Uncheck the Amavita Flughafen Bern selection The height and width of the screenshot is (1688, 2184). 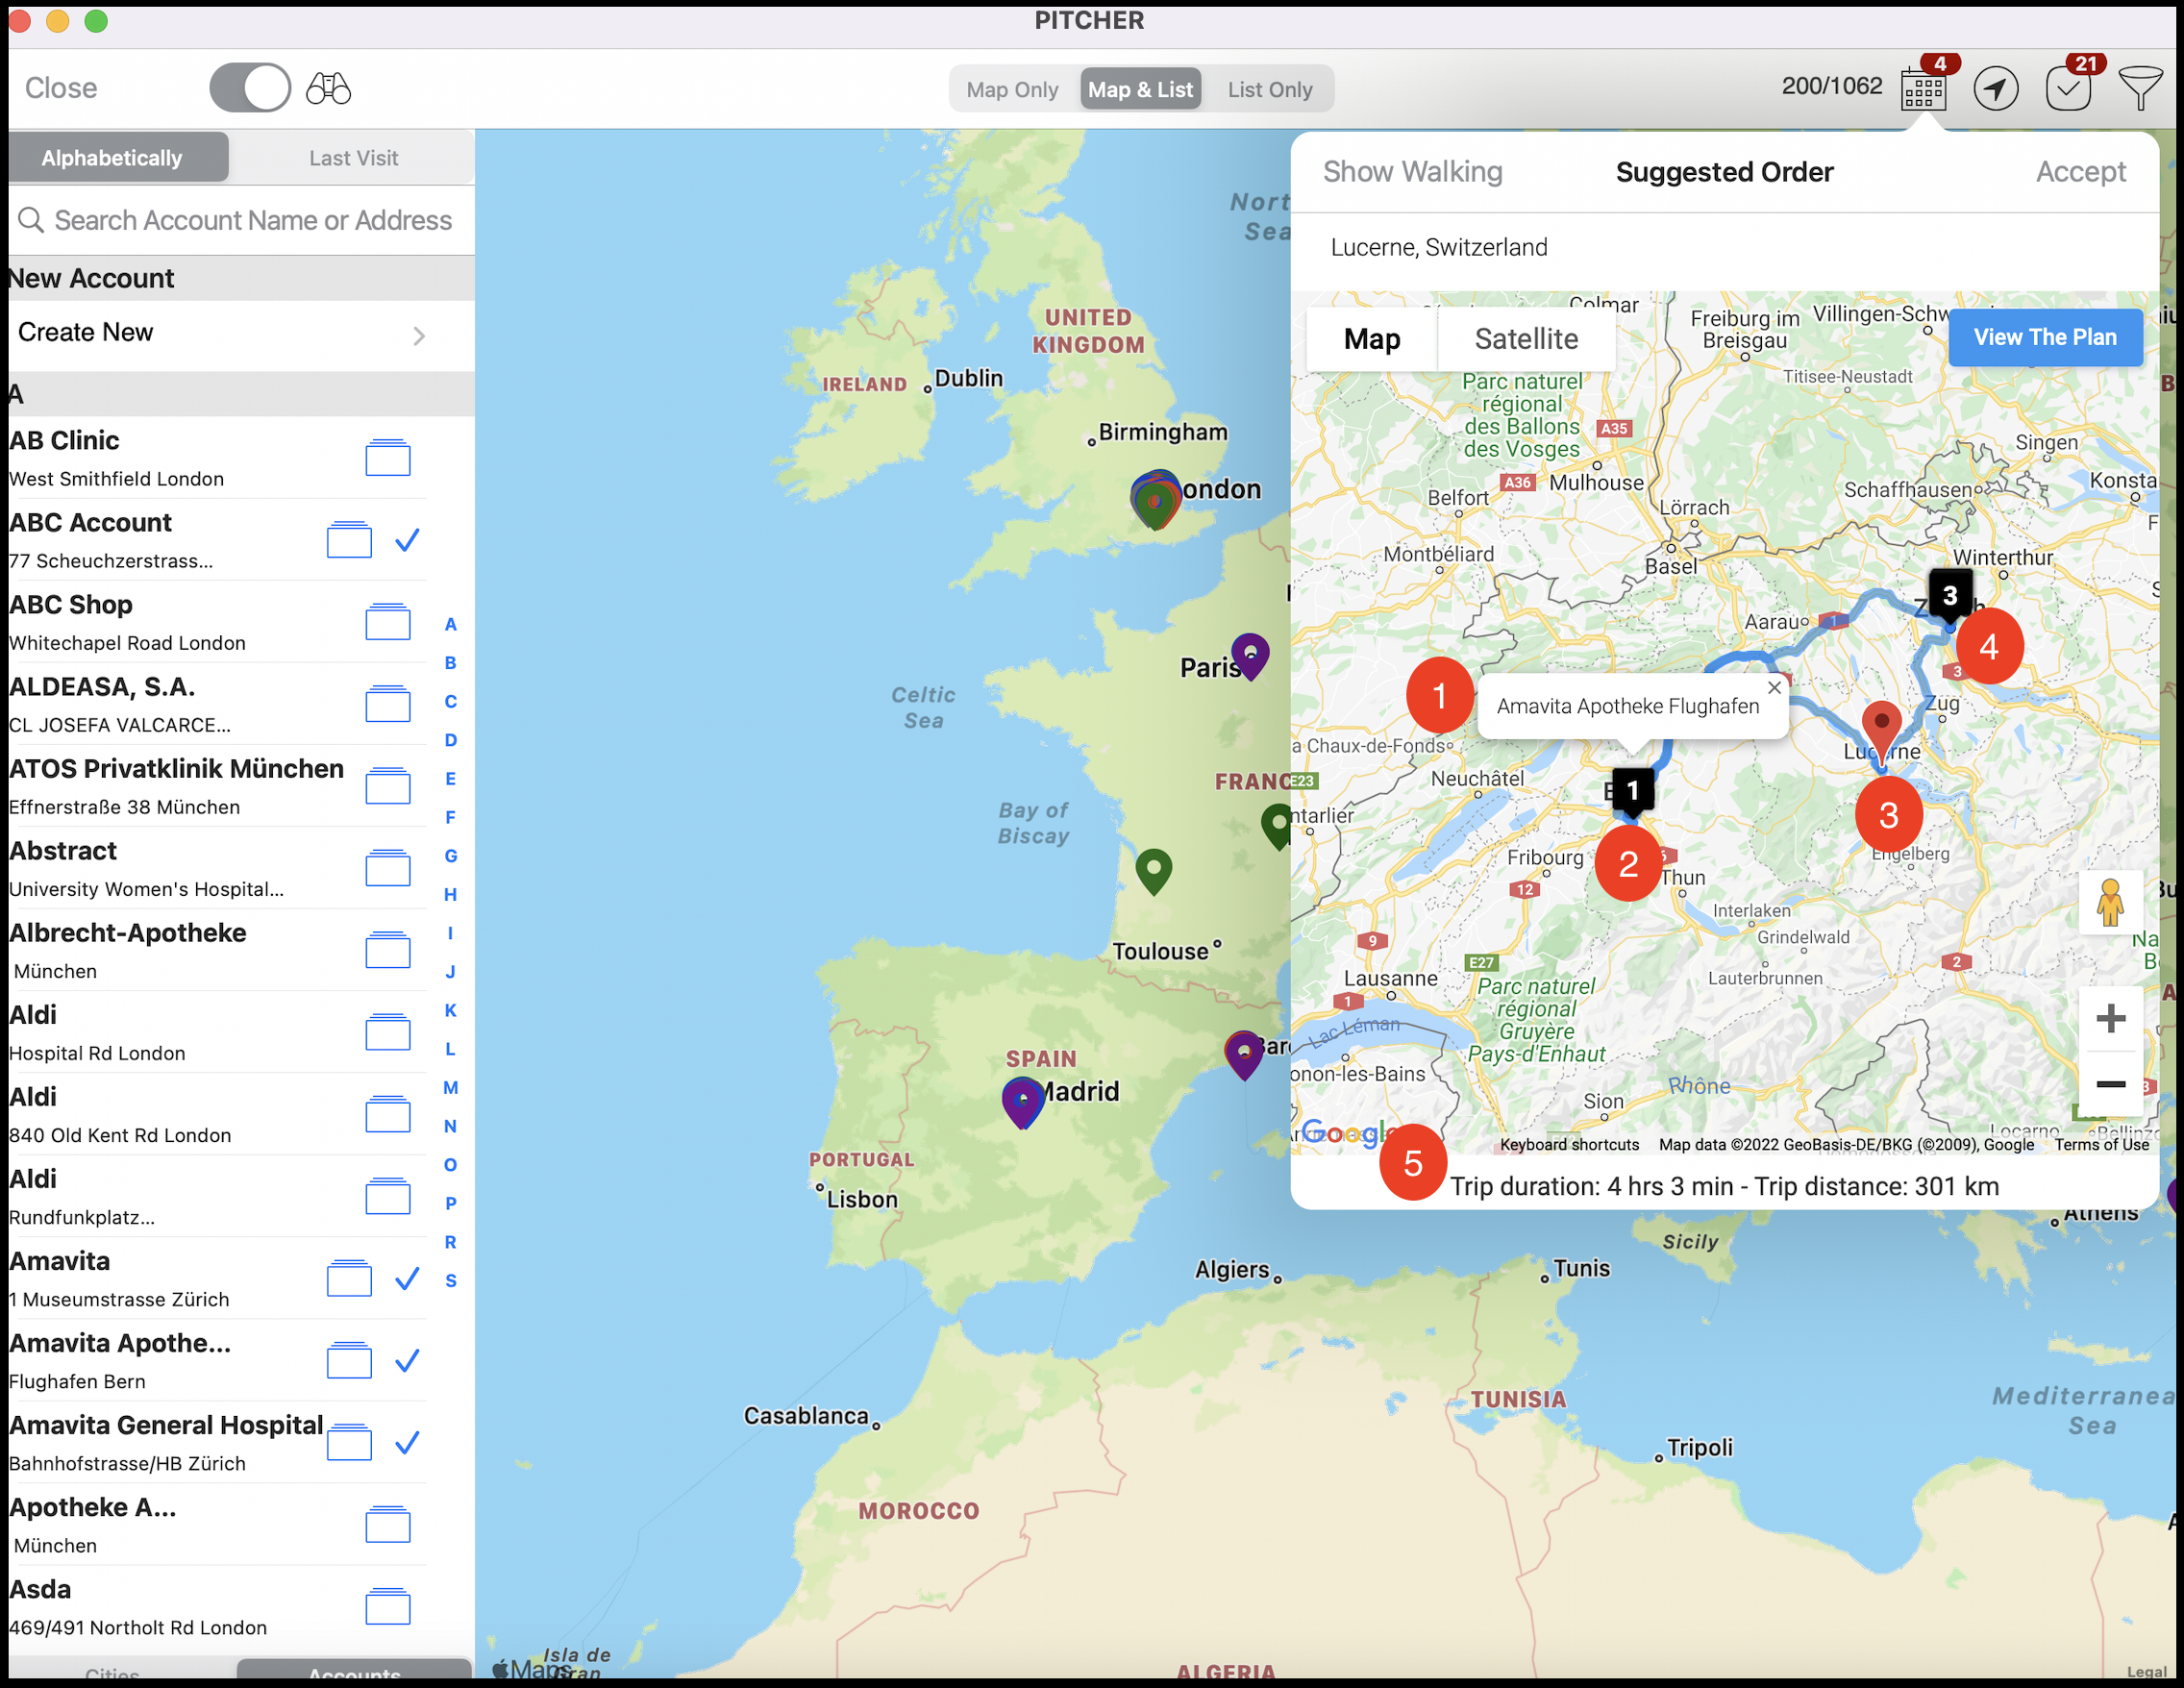click(x=407, y=1361)
